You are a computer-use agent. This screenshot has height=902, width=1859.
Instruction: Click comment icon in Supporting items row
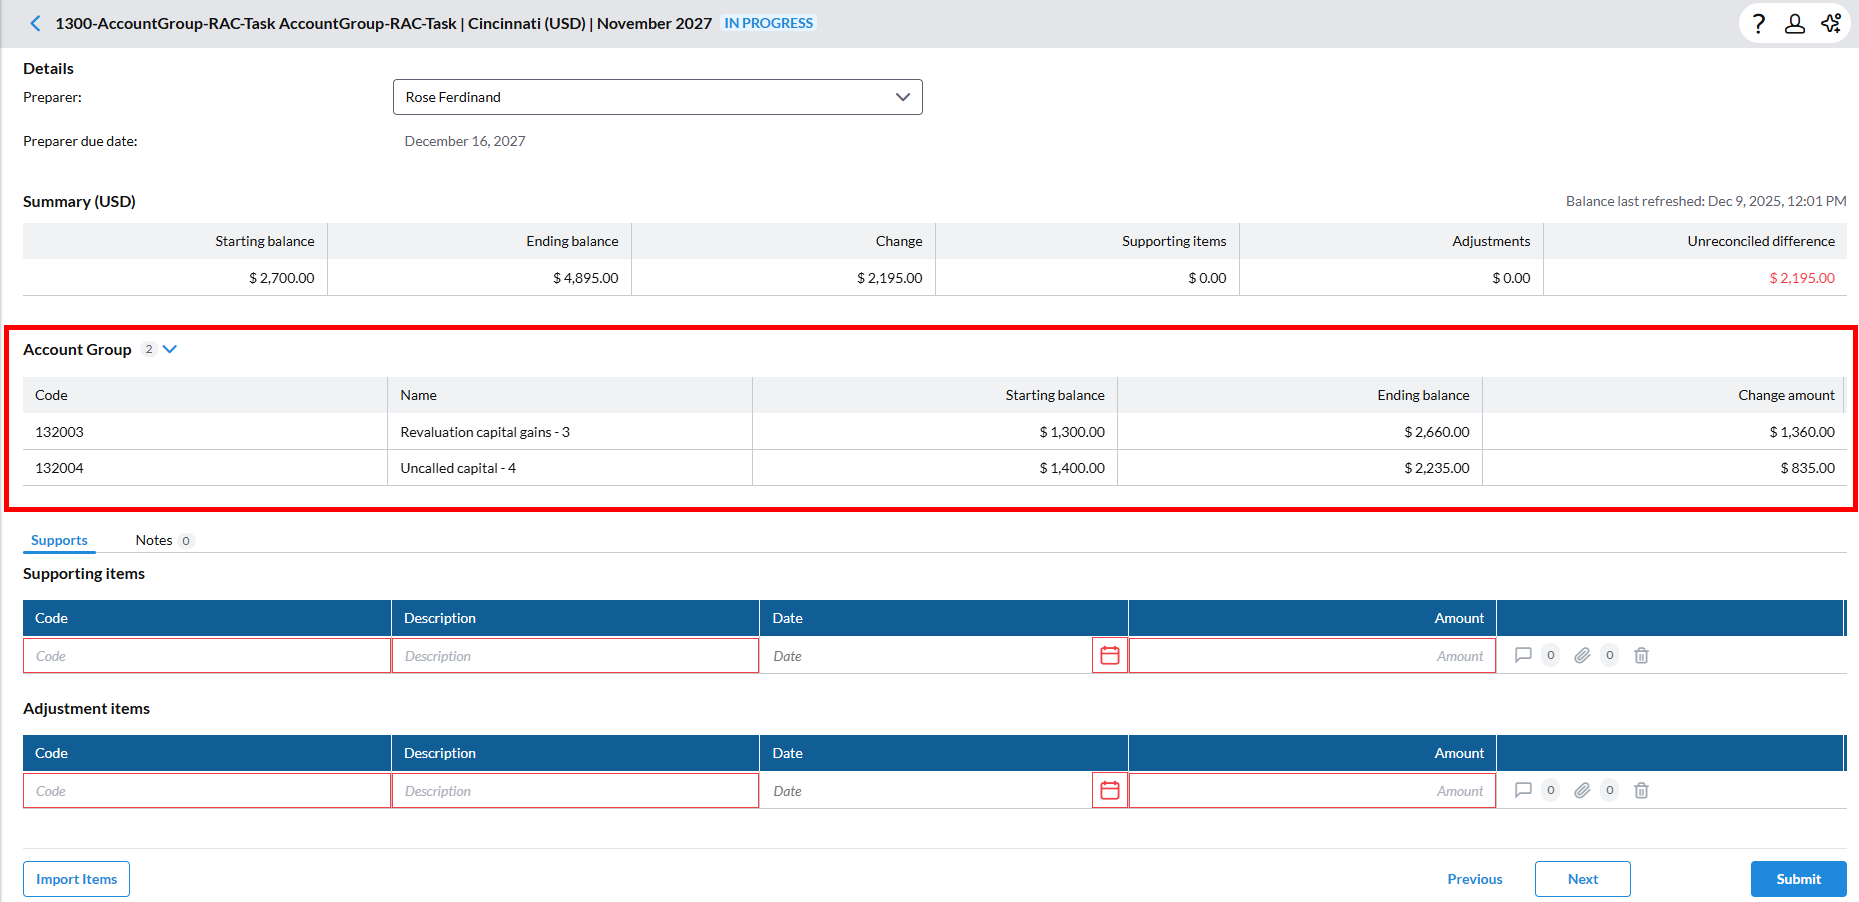click(1523, 656)
